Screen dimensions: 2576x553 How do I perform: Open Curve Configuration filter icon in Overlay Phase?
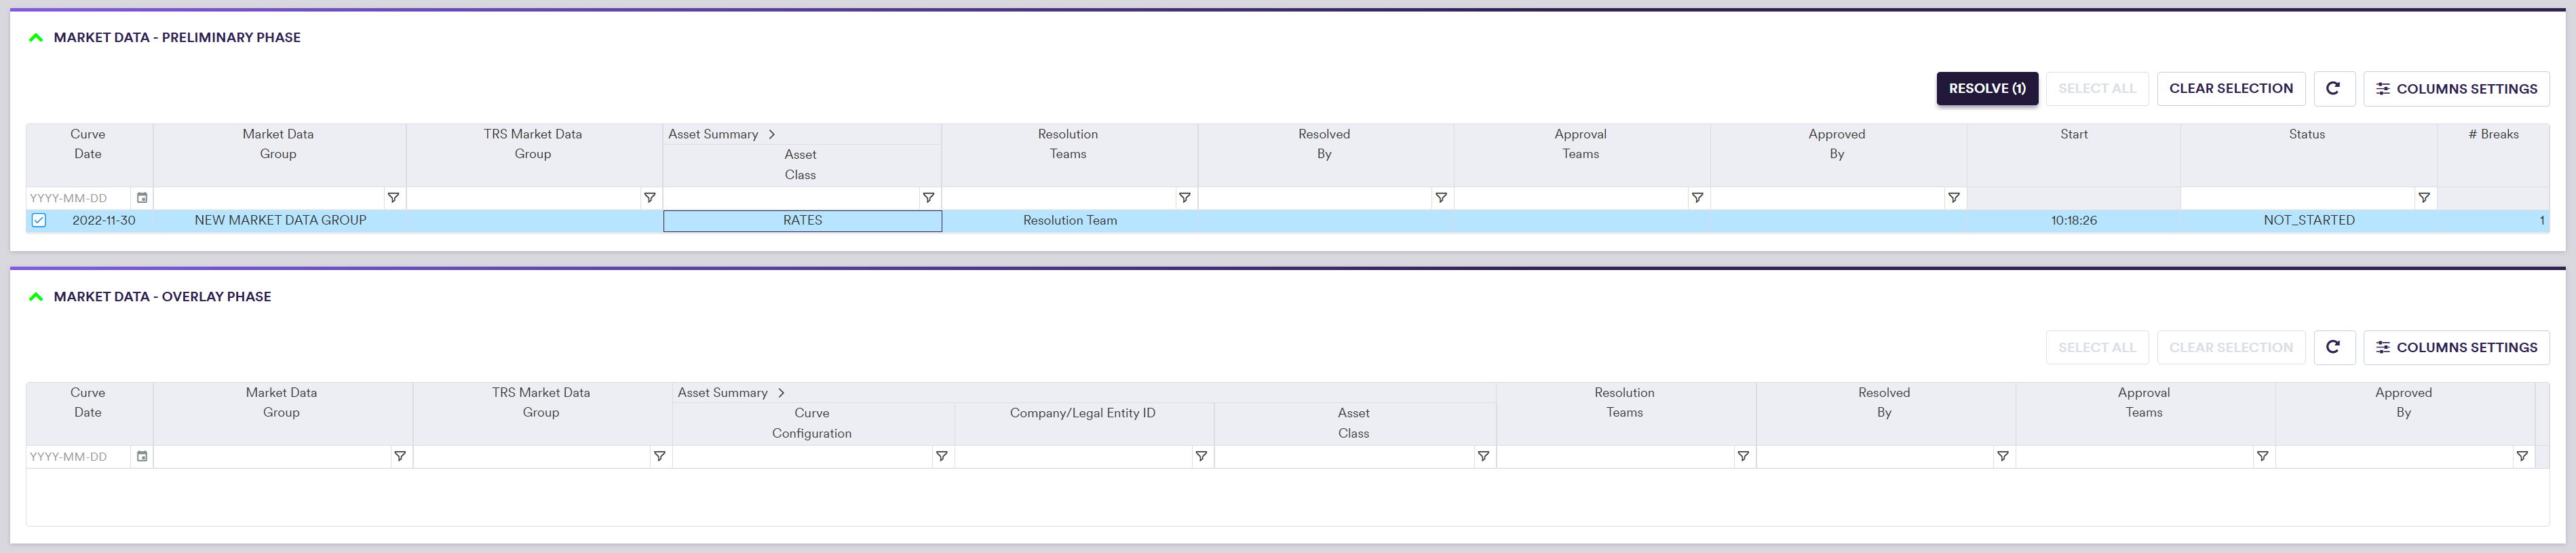point(941,456)
